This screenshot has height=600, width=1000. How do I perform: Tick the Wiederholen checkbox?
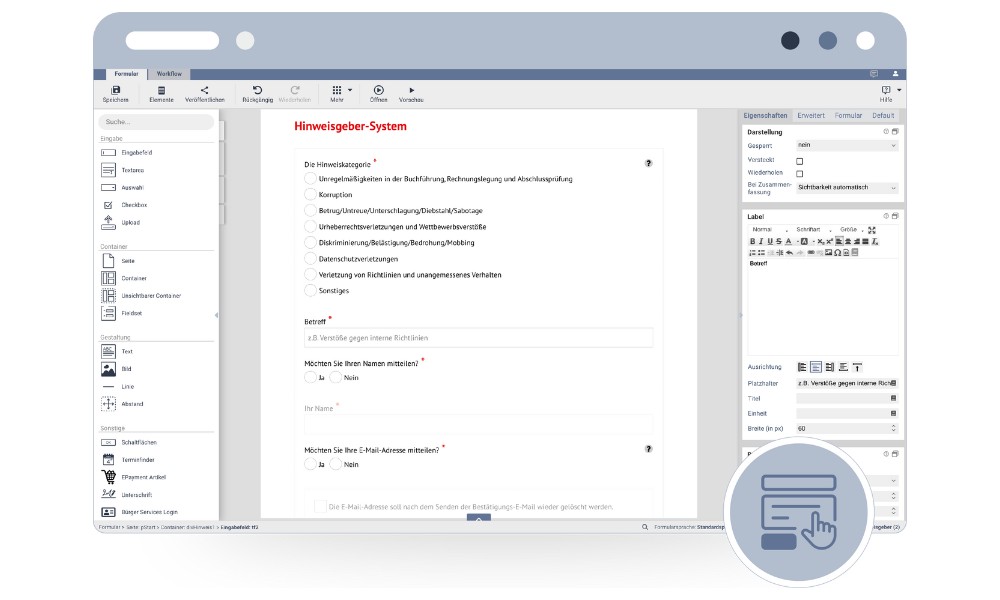coord(799,174)
